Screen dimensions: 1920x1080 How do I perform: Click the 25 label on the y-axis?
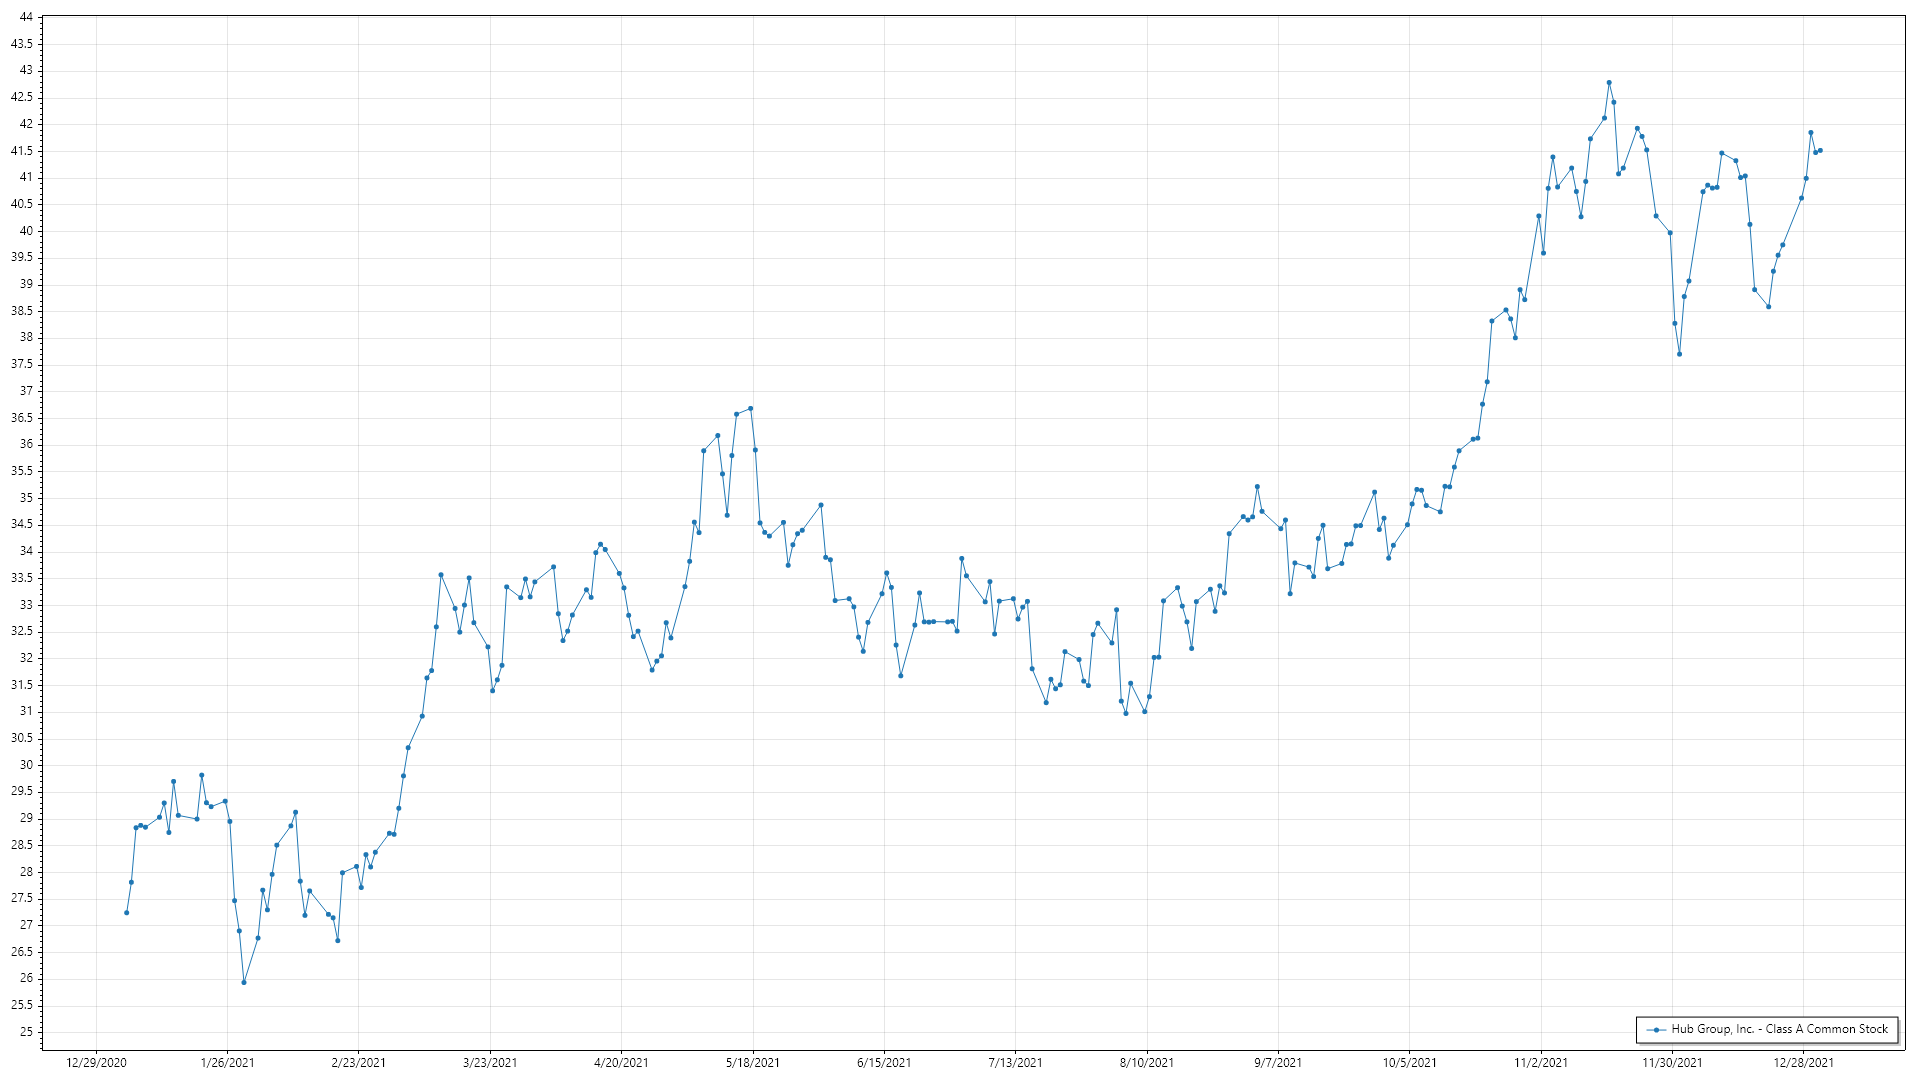[x=25, y=1032]
